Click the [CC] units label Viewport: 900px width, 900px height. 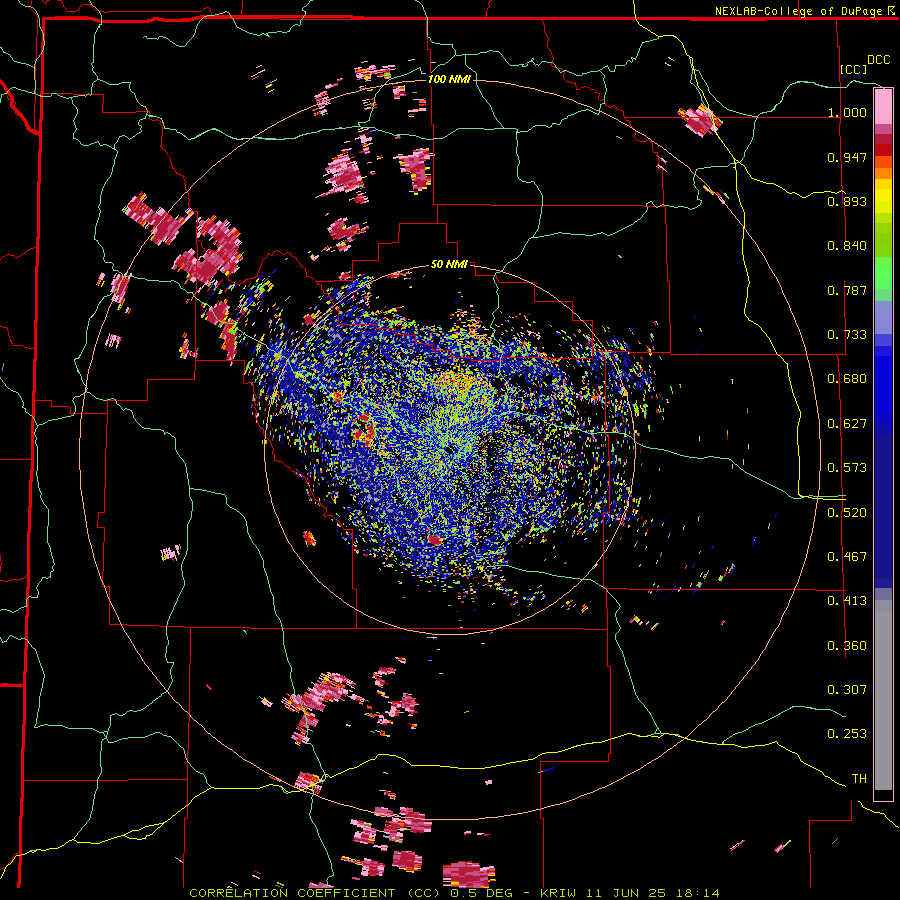[x=854, y=69]
